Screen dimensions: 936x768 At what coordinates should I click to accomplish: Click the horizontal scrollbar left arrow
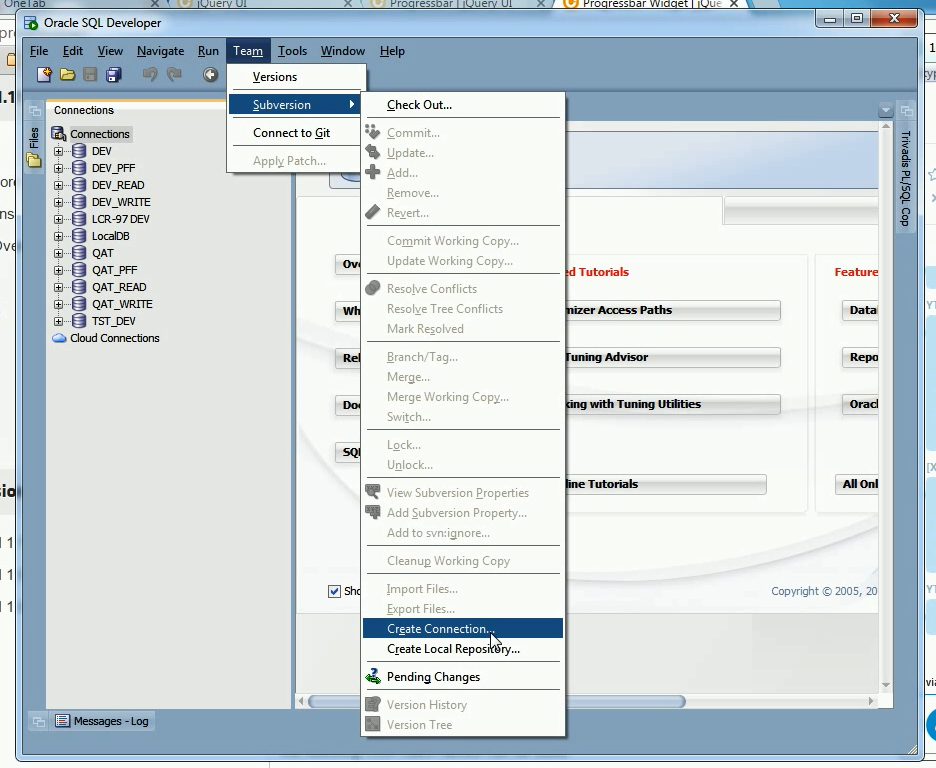click(x=301, y=701)
